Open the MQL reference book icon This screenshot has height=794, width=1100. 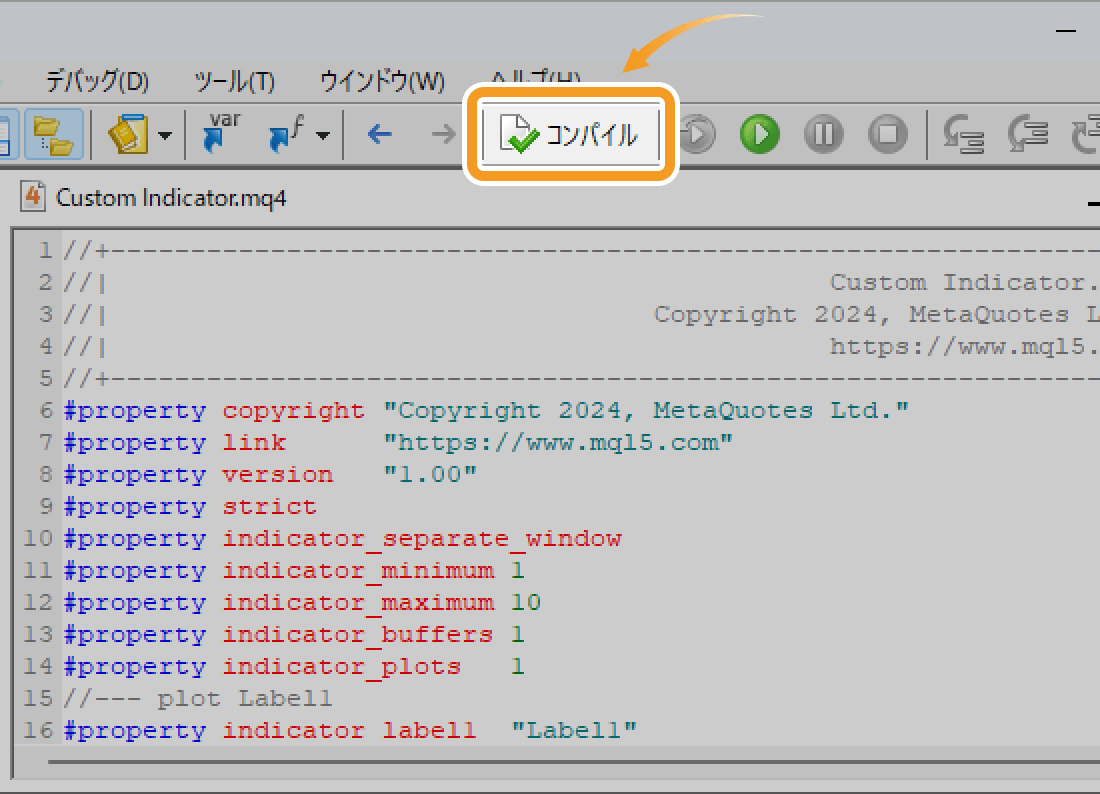(128, 135)
